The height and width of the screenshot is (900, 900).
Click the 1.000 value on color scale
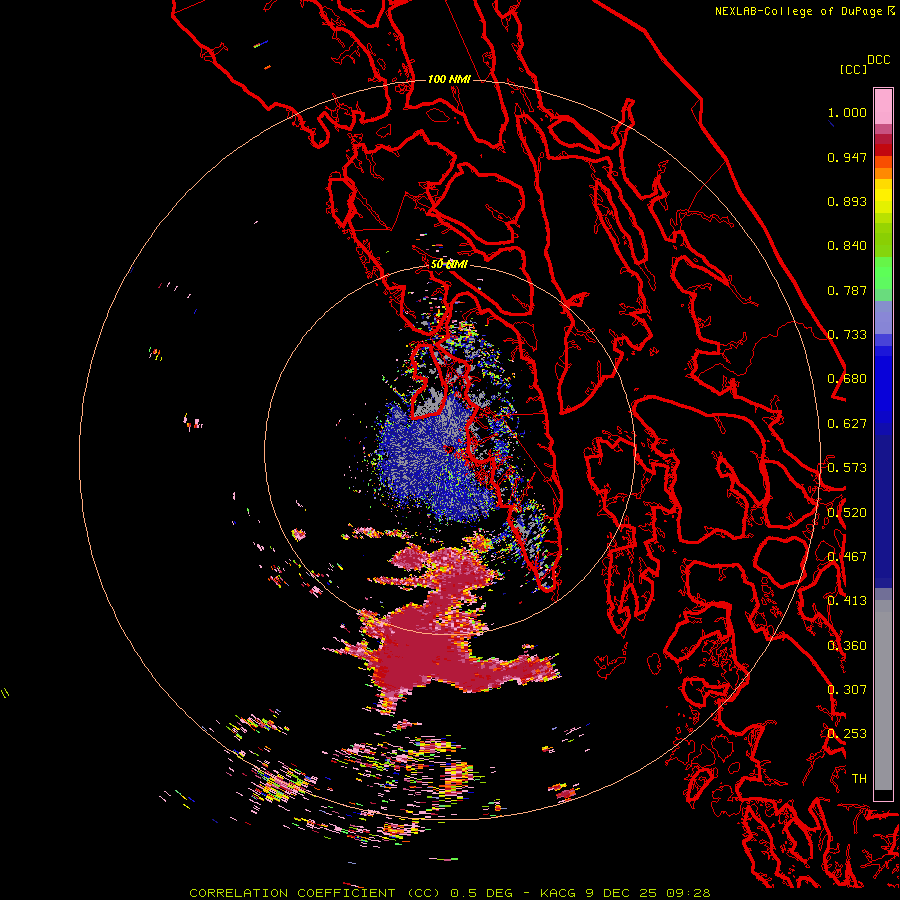(847, 112)
